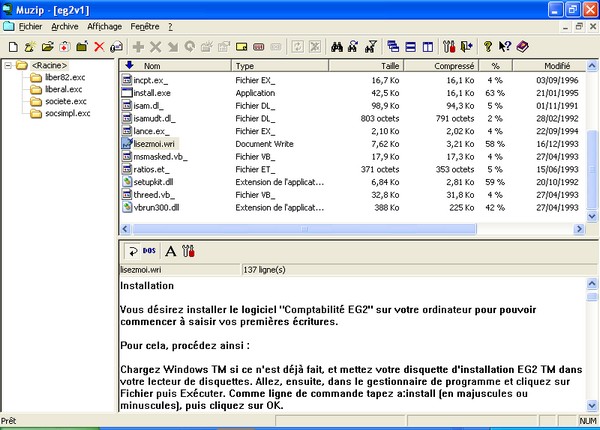The width and height of the screenshot is (600, 430).
Task: Click the first-aid kit repair icon
Action: click(x=65, y=47)
